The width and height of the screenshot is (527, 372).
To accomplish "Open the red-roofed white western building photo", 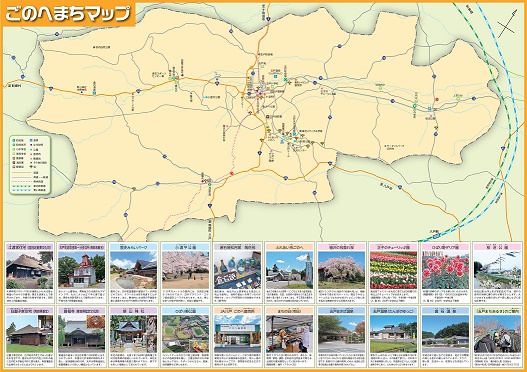I will (x=81, y=270).
